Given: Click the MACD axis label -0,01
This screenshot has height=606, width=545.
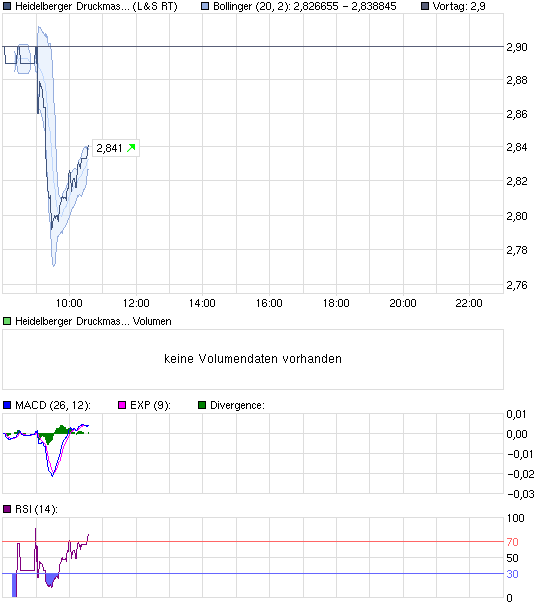Looking at the screenshot, I should pyautogui.click(x=521, y=454).
